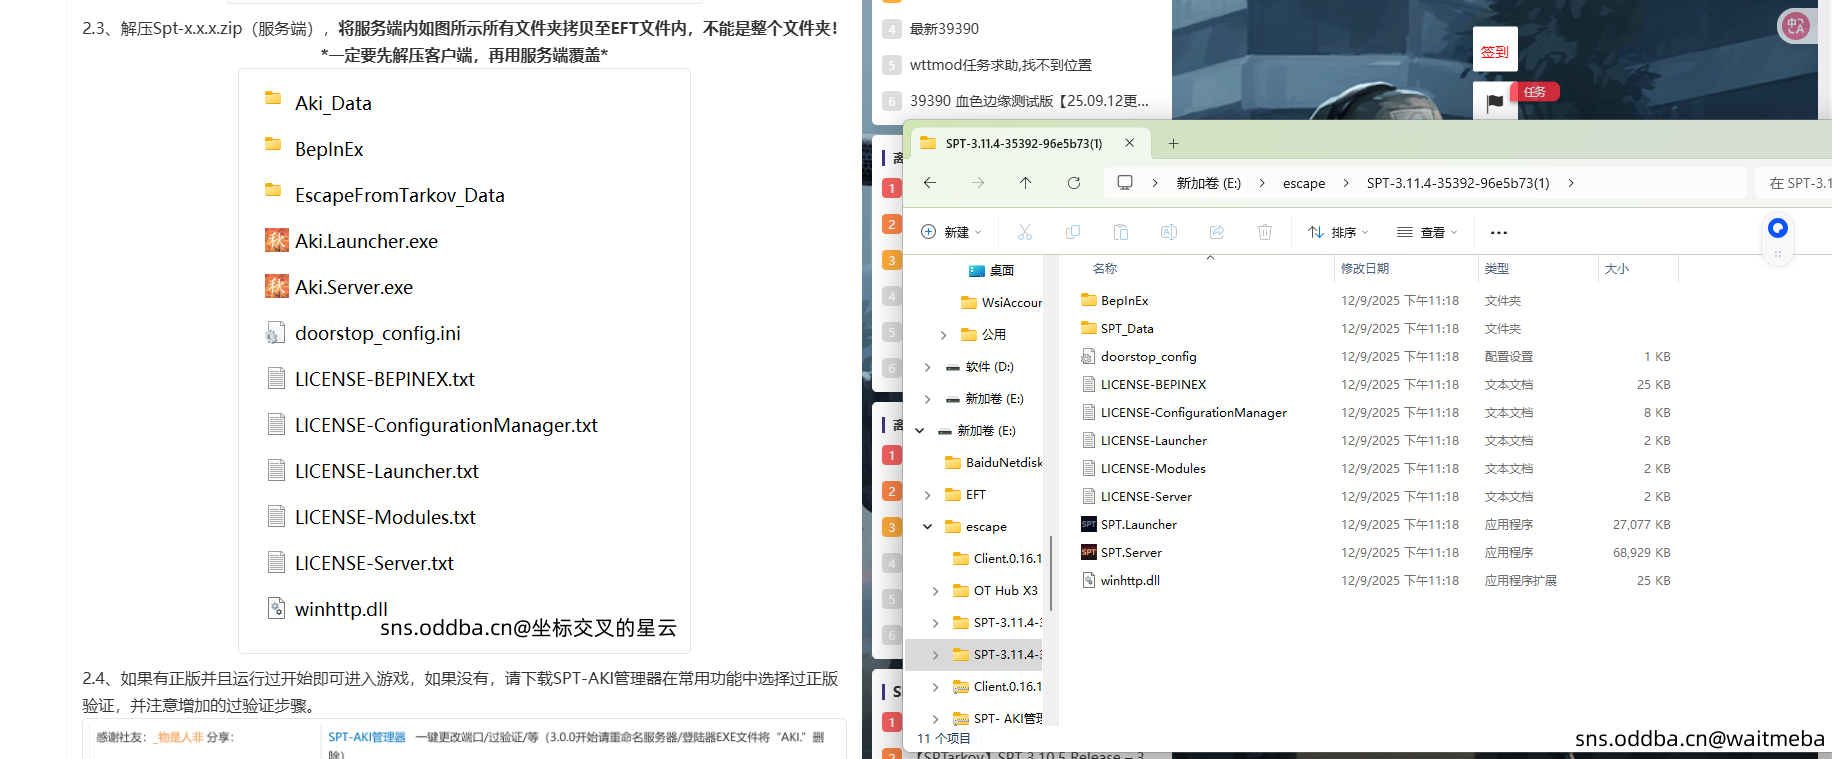
Task: Click the 签到 sign-in button
Action: [x=1495, y=50]
